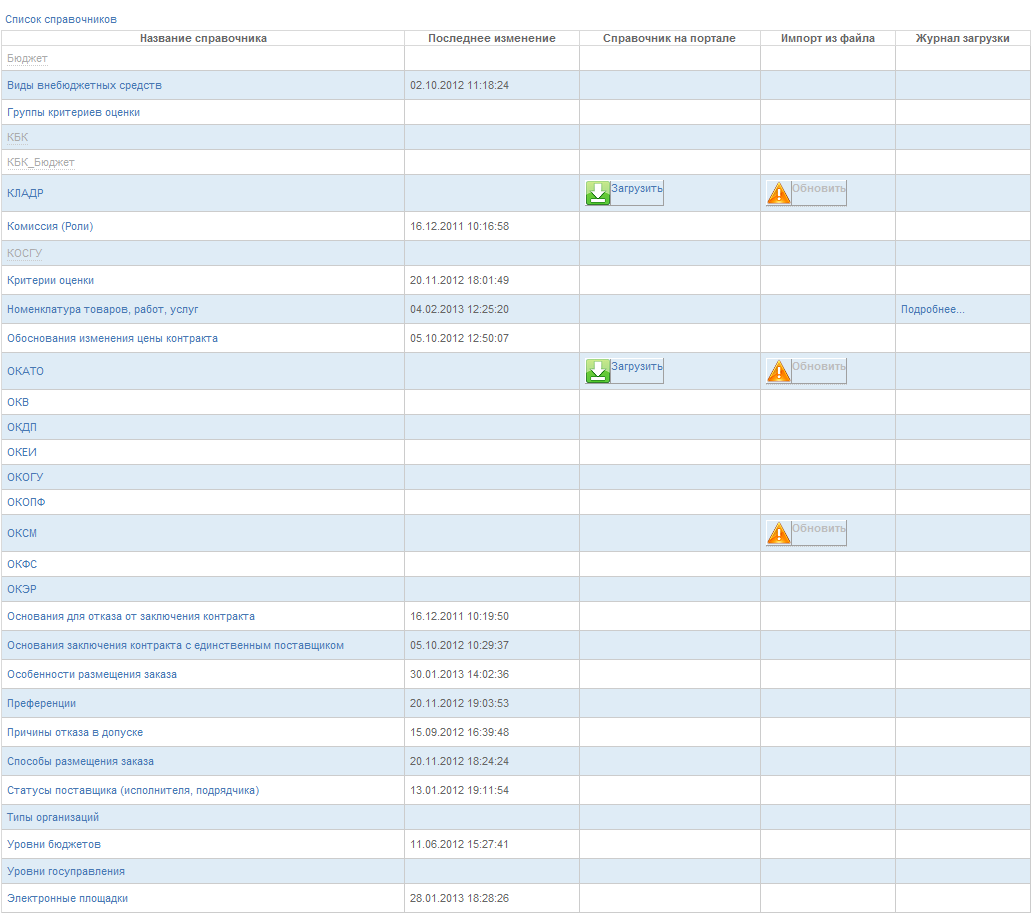Image resolution: width=1034 pixels, height=916 pixels.
Task: Select the date 16.12.2011 10:16:58
Action: click(460, 226)
